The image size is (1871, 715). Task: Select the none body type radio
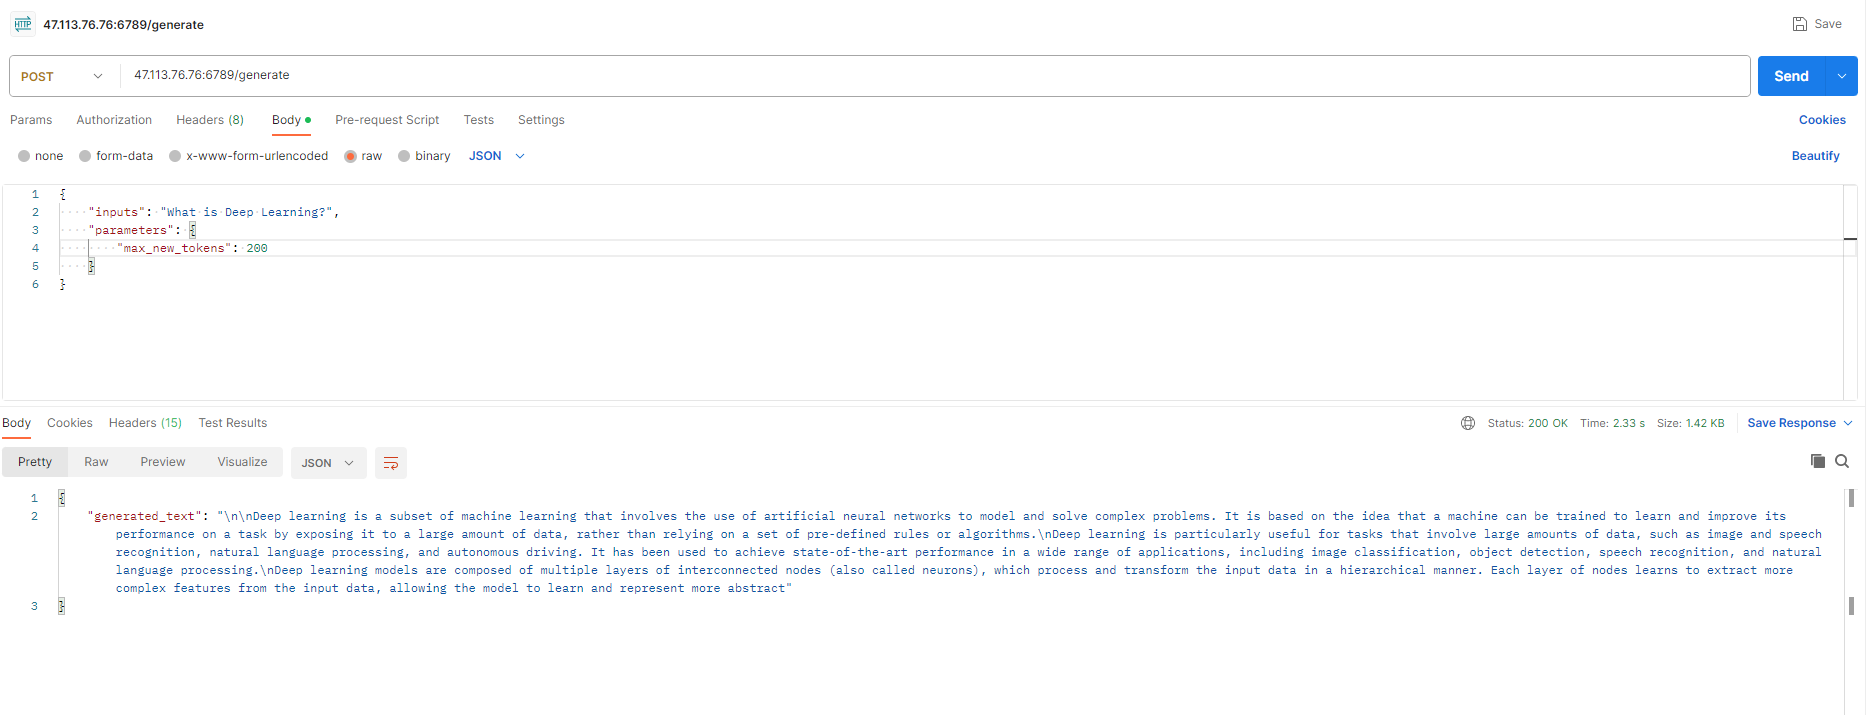click(24, 156)
